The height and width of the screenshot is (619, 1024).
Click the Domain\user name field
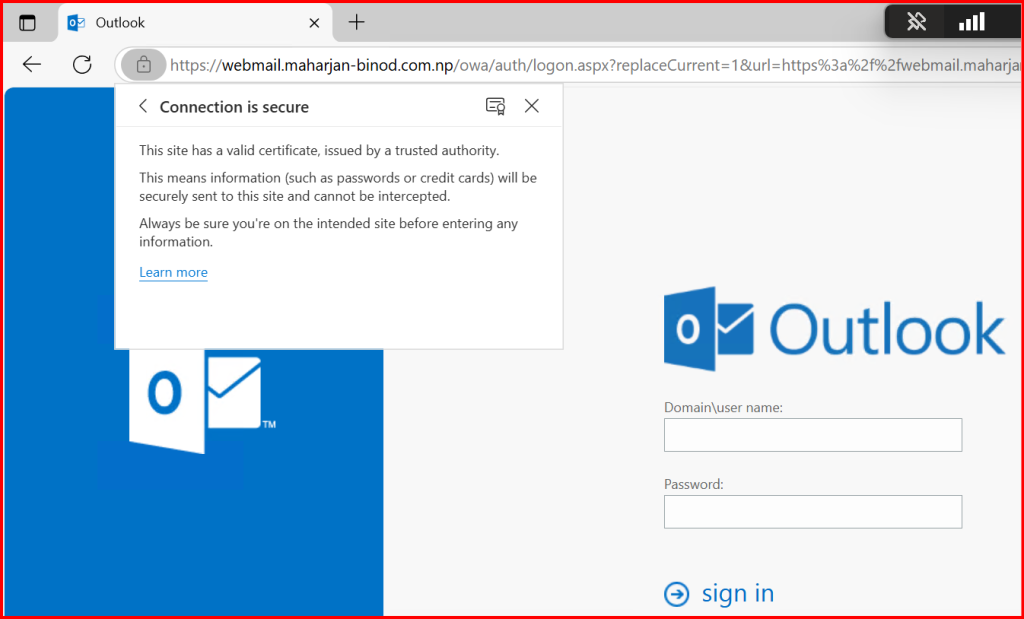(x=812, y=435)
